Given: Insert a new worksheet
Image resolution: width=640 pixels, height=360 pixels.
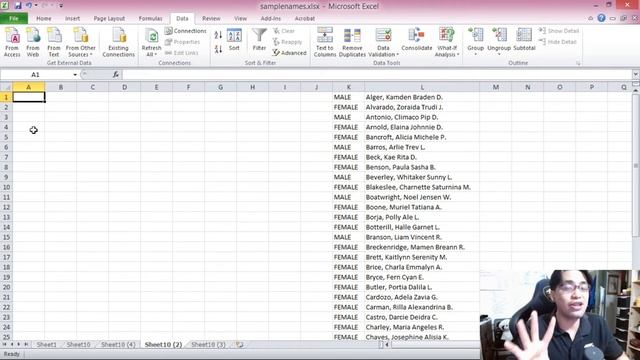Looking at the screenshot, I should [240, 345].
